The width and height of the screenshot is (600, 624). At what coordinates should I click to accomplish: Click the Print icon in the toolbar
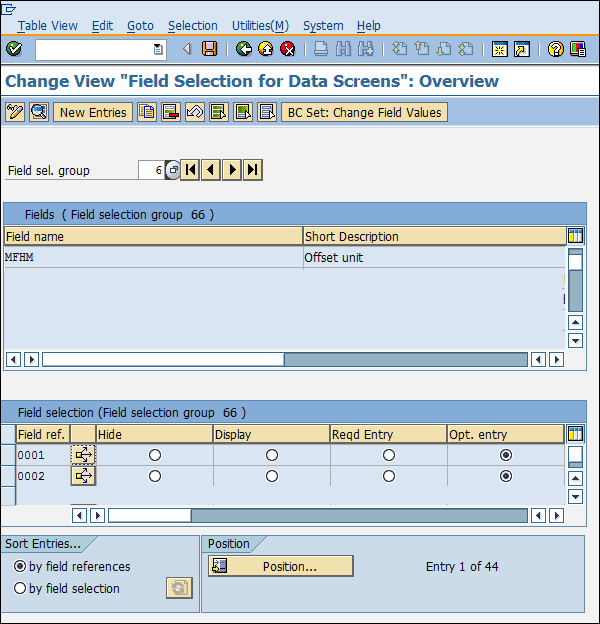coord(321,49)
